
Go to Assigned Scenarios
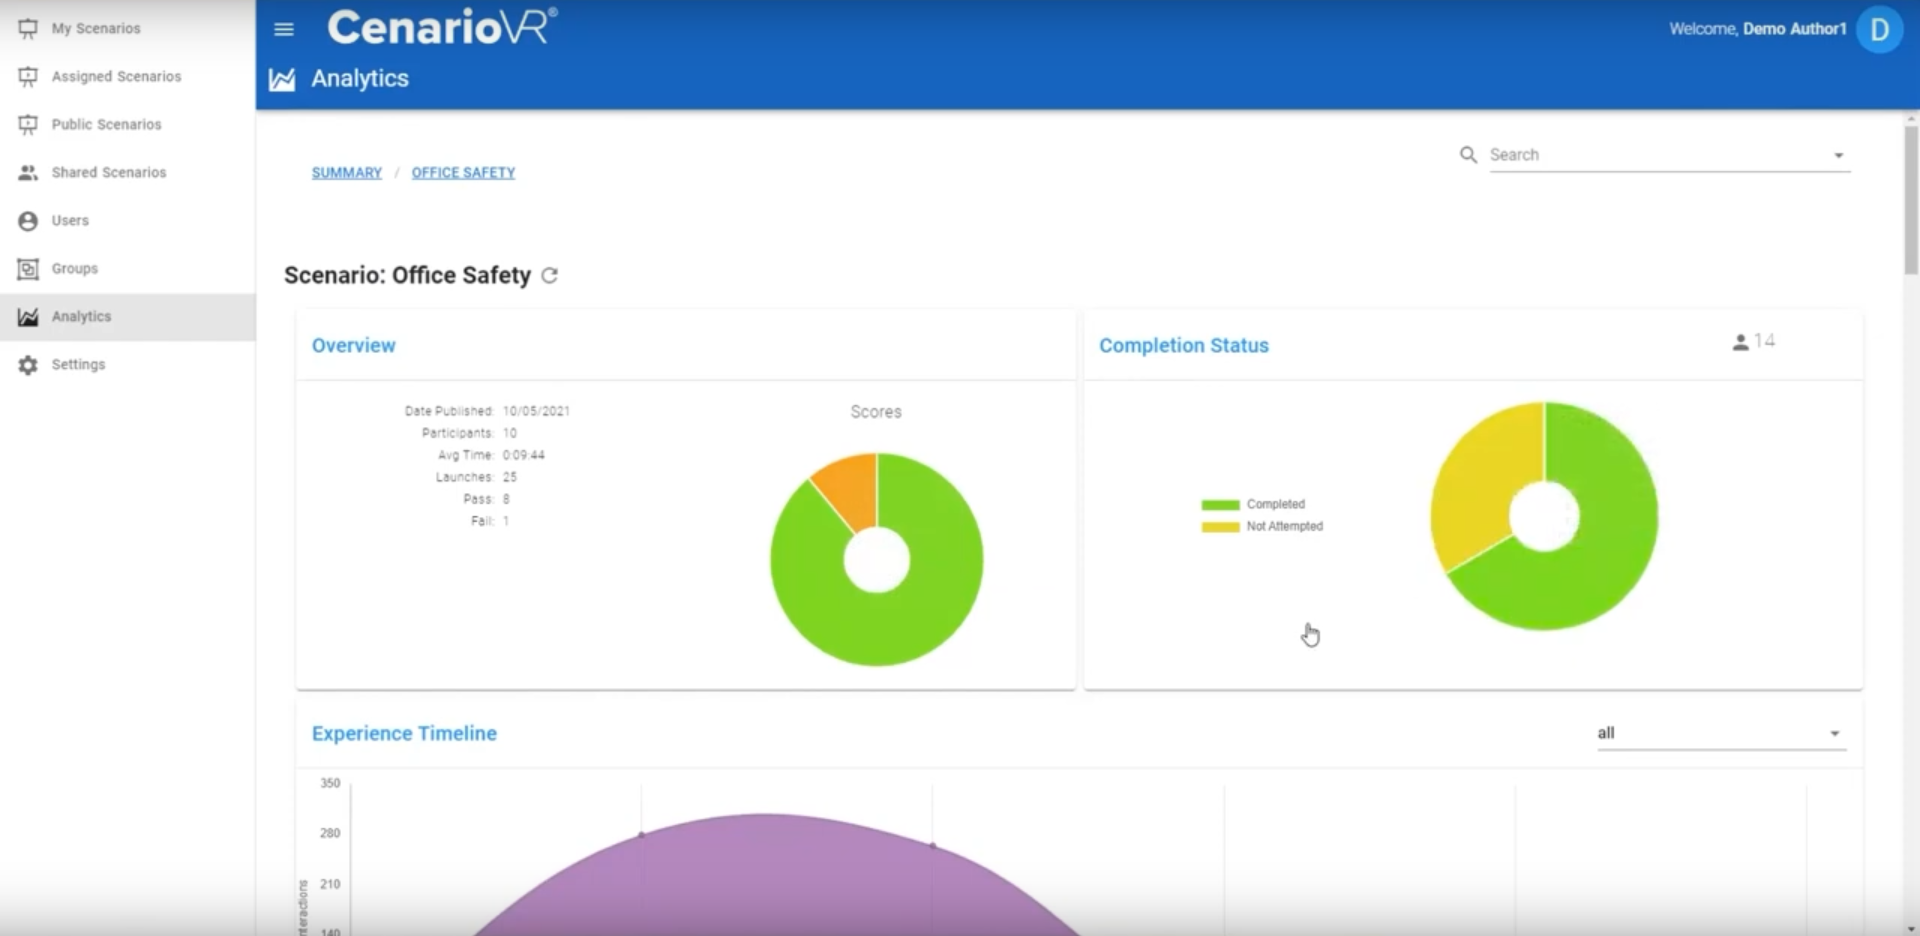pos(116,77)
